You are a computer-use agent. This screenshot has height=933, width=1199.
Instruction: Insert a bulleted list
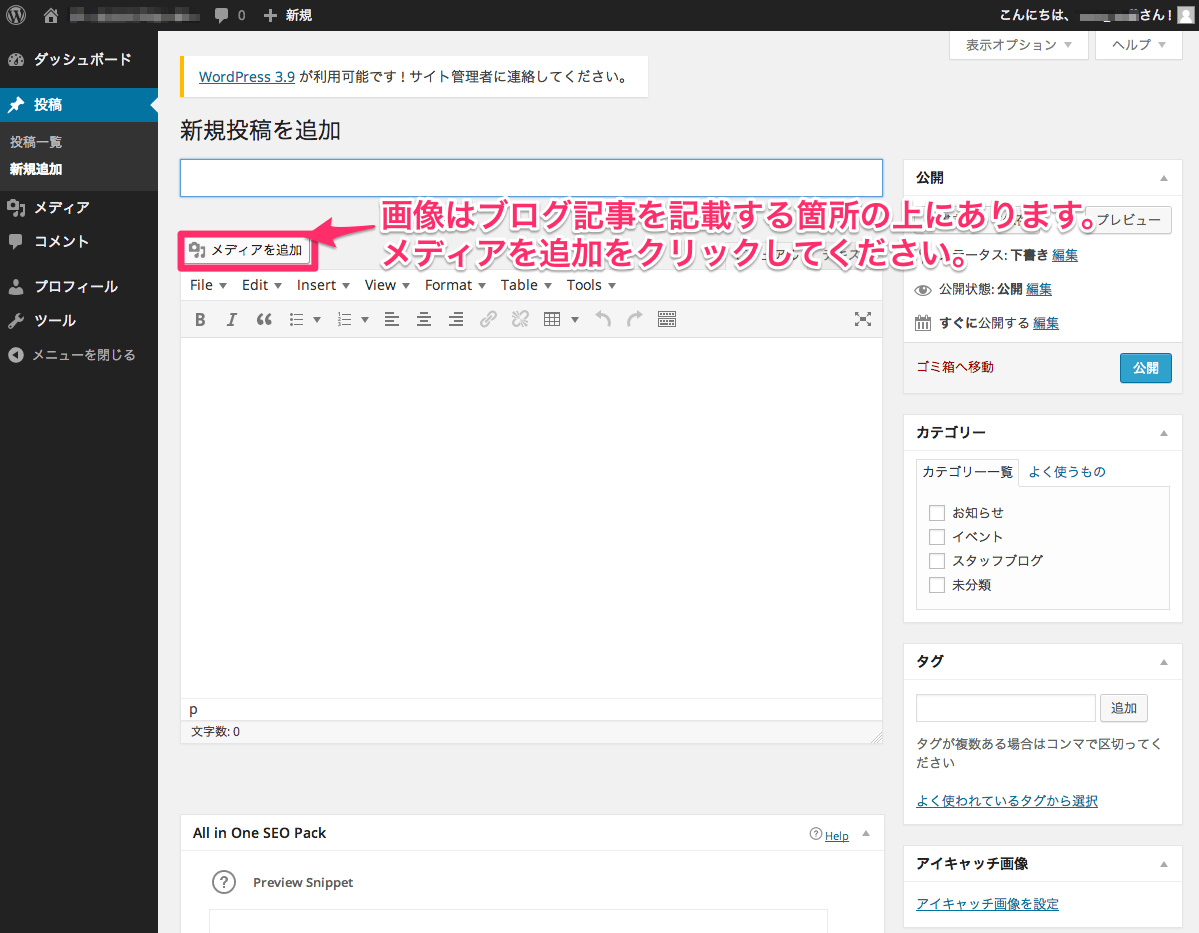click(x=297, y=320)
